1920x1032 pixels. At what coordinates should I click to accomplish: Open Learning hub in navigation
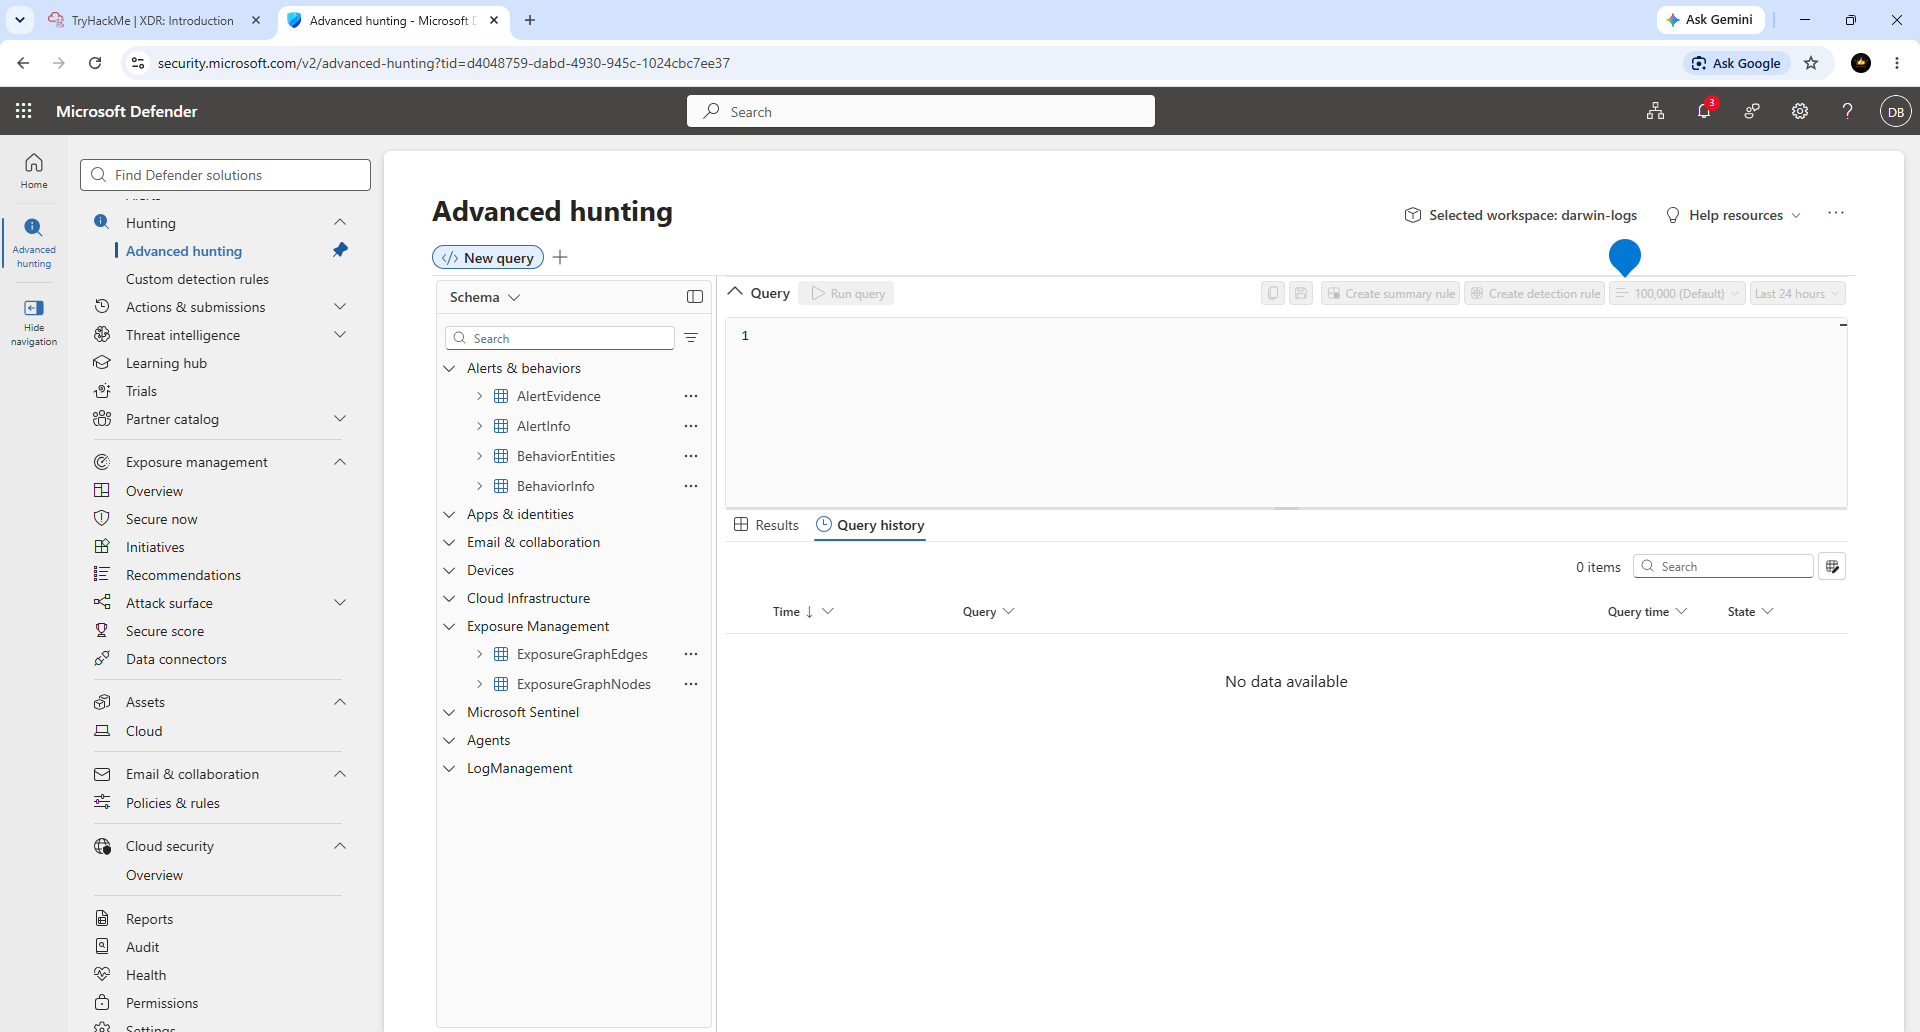[x=166, y=363]
